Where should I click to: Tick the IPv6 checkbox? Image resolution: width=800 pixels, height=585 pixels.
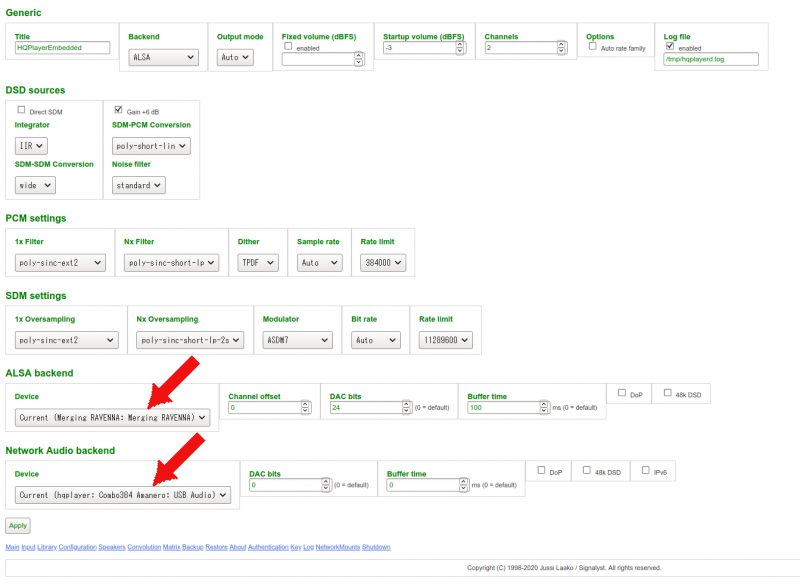pyautogui.click(x=647, y=471)
